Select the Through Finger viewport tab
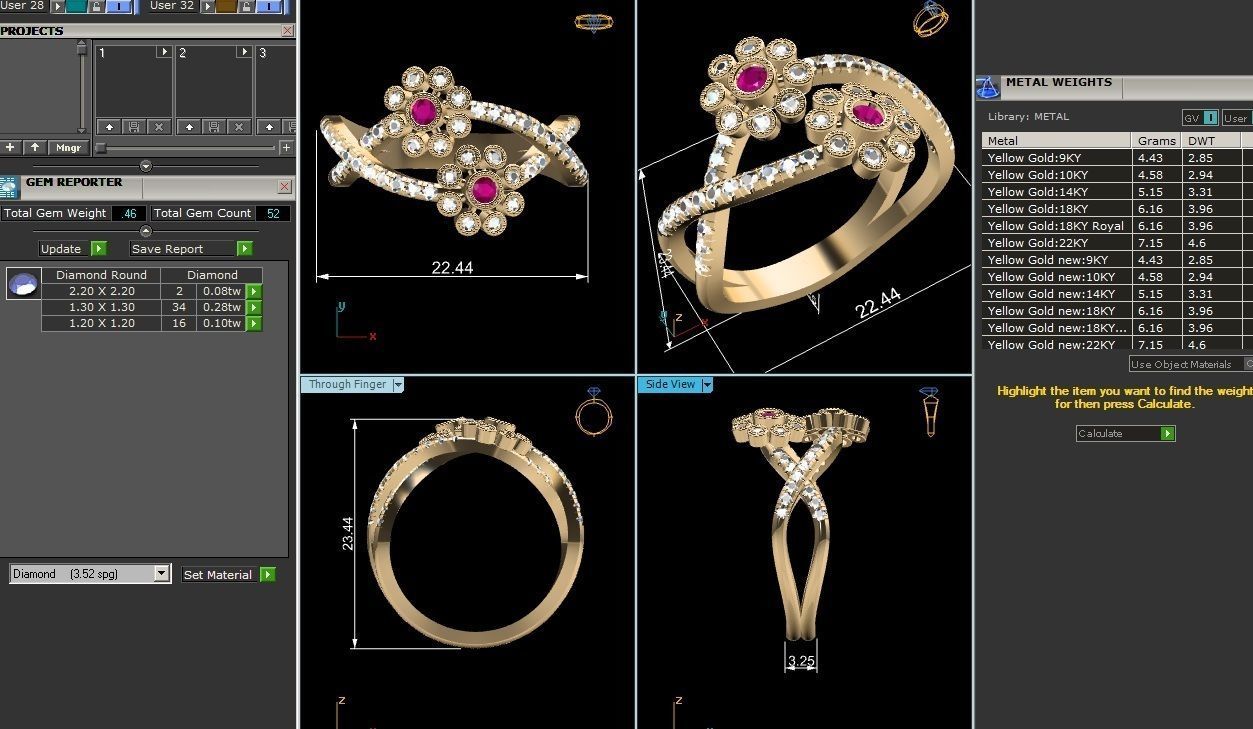 346,385
